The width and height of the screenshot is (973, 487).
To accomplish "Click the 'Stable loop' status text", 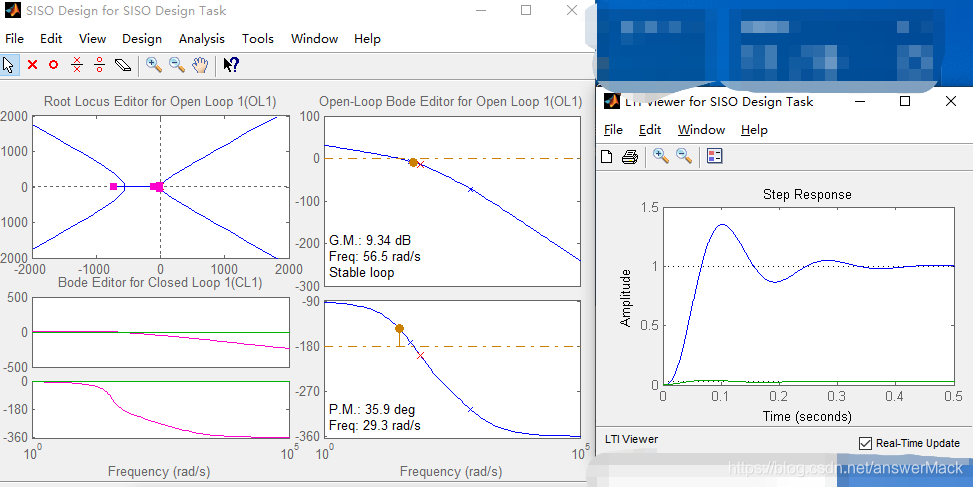I will (362, 273).
